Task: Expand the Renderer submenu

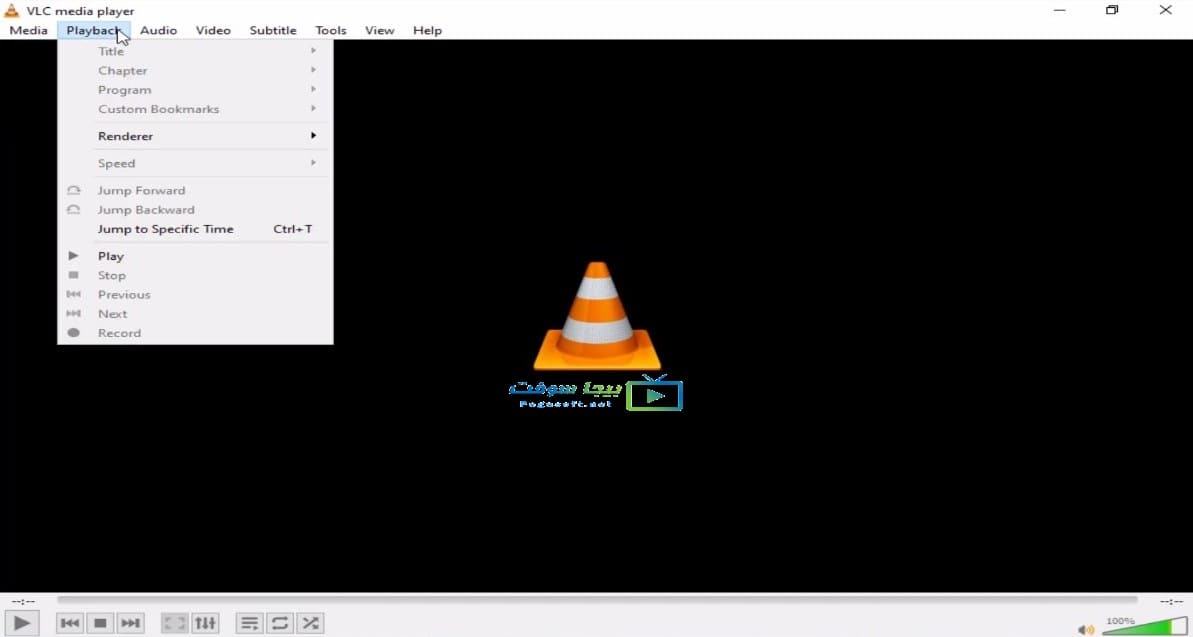Action: pyautogui.click(x=195, y=136)
